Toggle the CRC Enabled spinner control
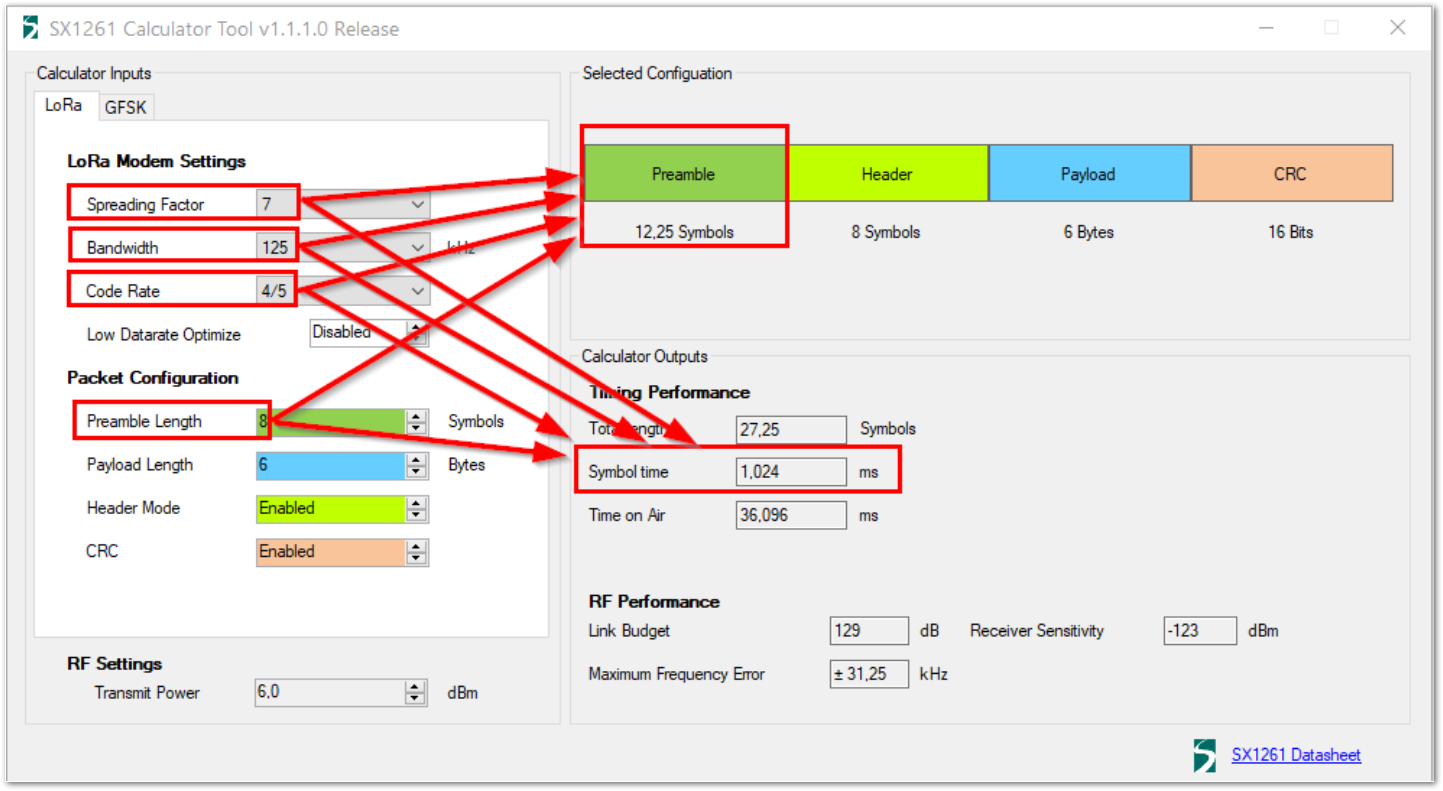1443x791 pixels. pyautogui.click(x=417, y=552)
